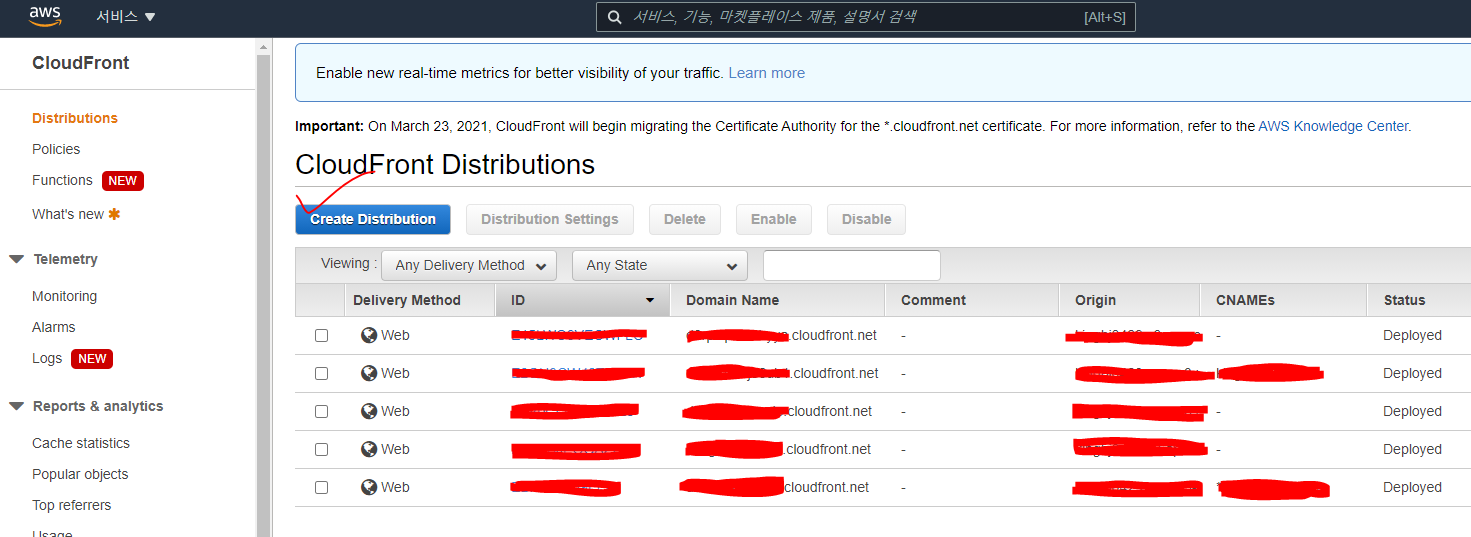The image size is (1471, 537).
Task: Focus the distribution filter text box
Action: (x=852, y=265)
